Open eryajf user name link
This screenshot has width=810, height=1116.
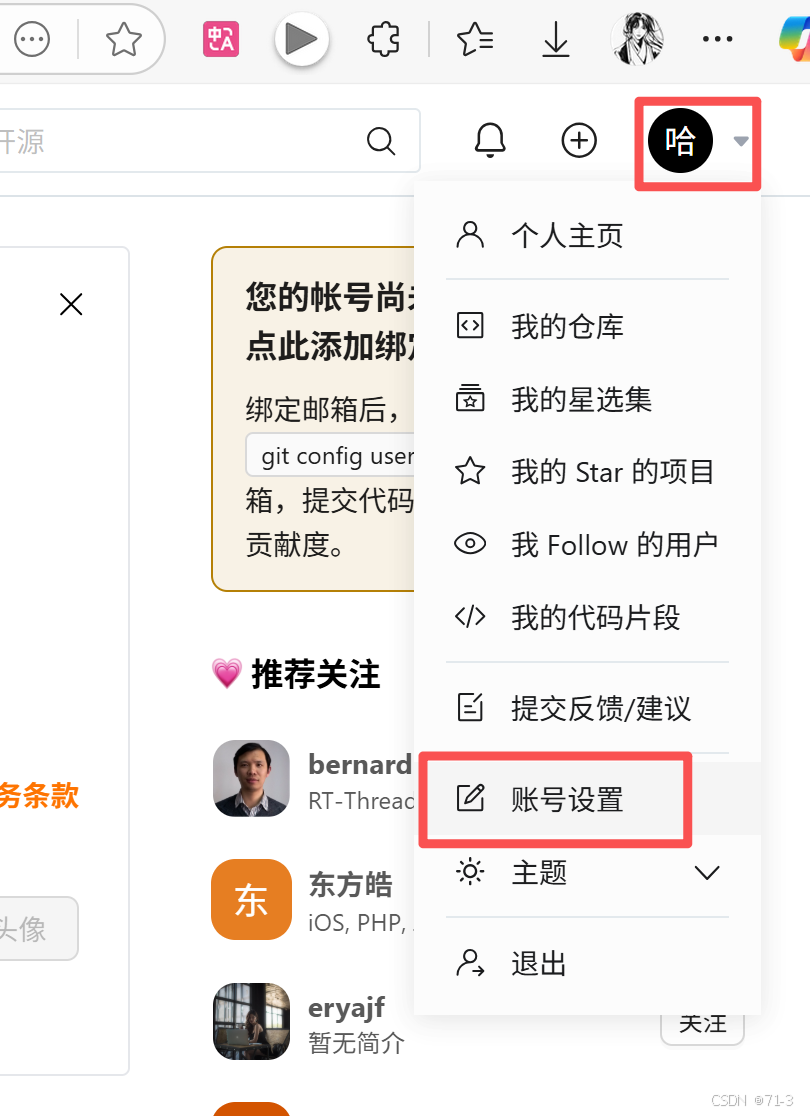click(347, 1008)
